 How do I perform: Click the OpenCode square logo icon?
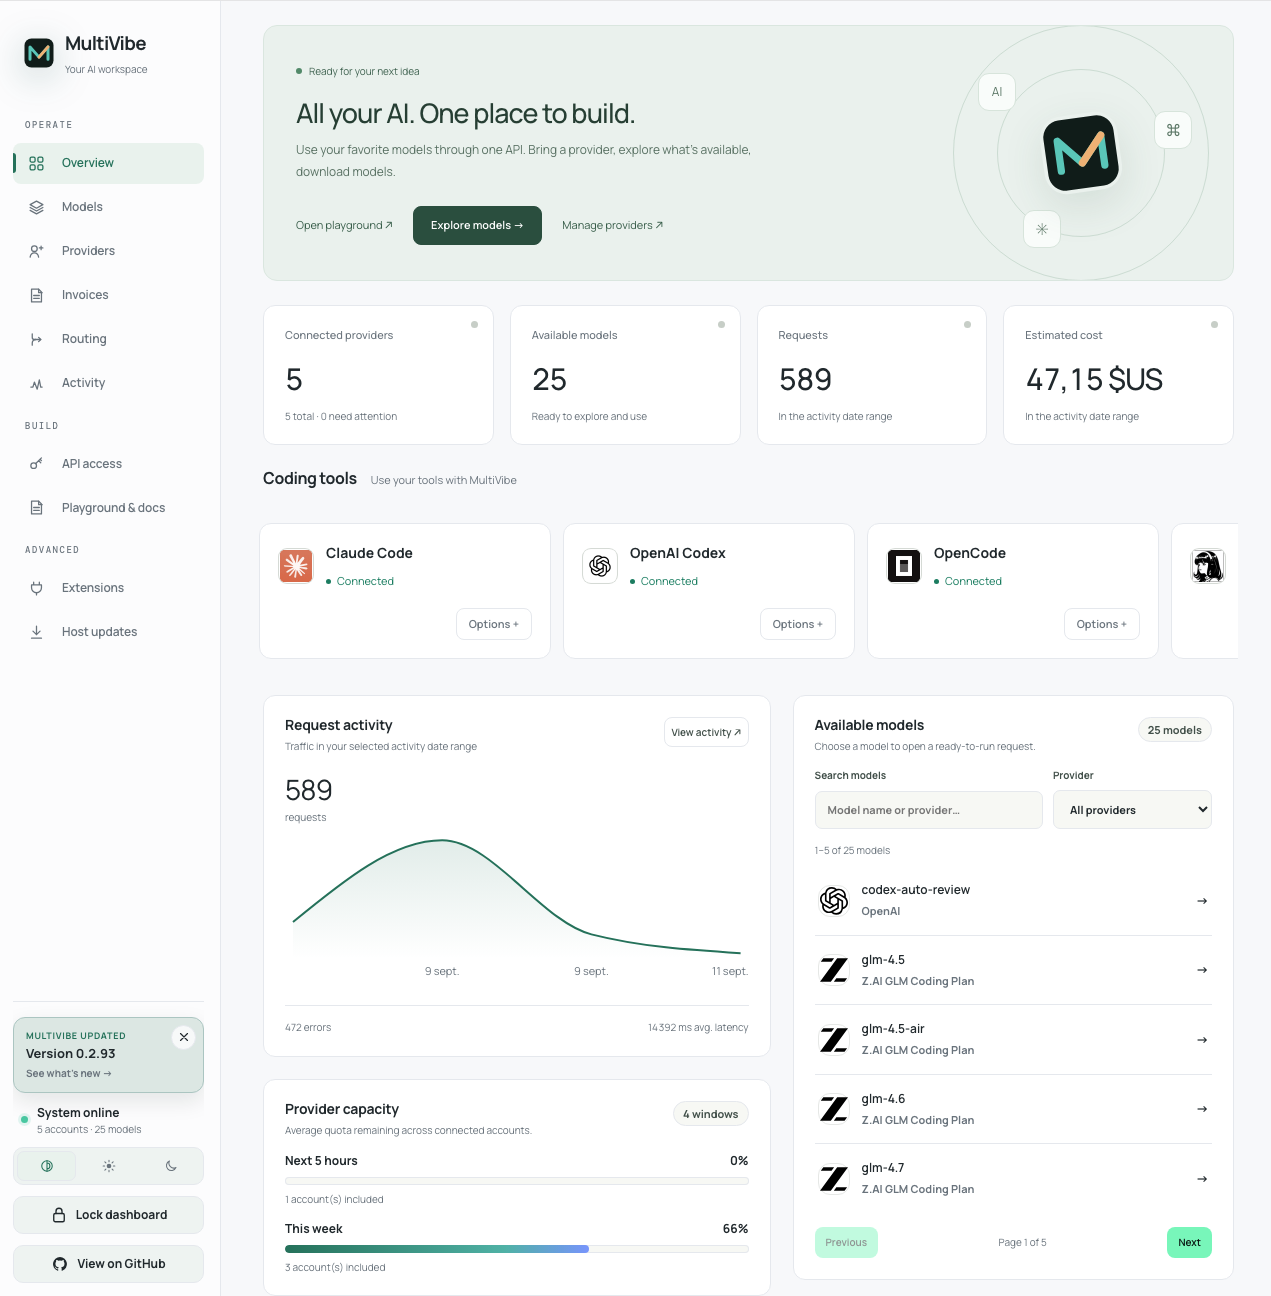904,566
